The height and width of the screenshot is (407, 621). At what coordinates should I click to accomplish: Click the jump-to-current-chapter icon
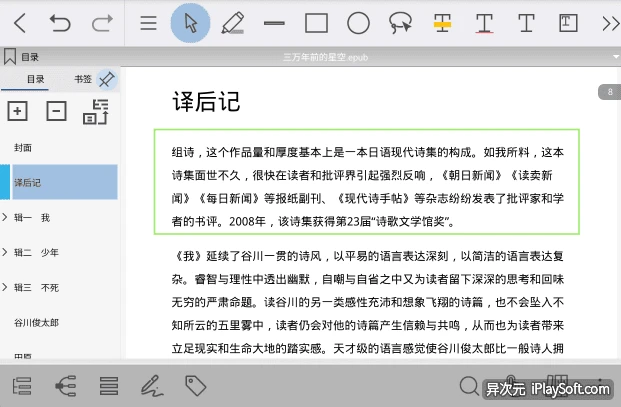pyautogui.click(x=96, y=112)
